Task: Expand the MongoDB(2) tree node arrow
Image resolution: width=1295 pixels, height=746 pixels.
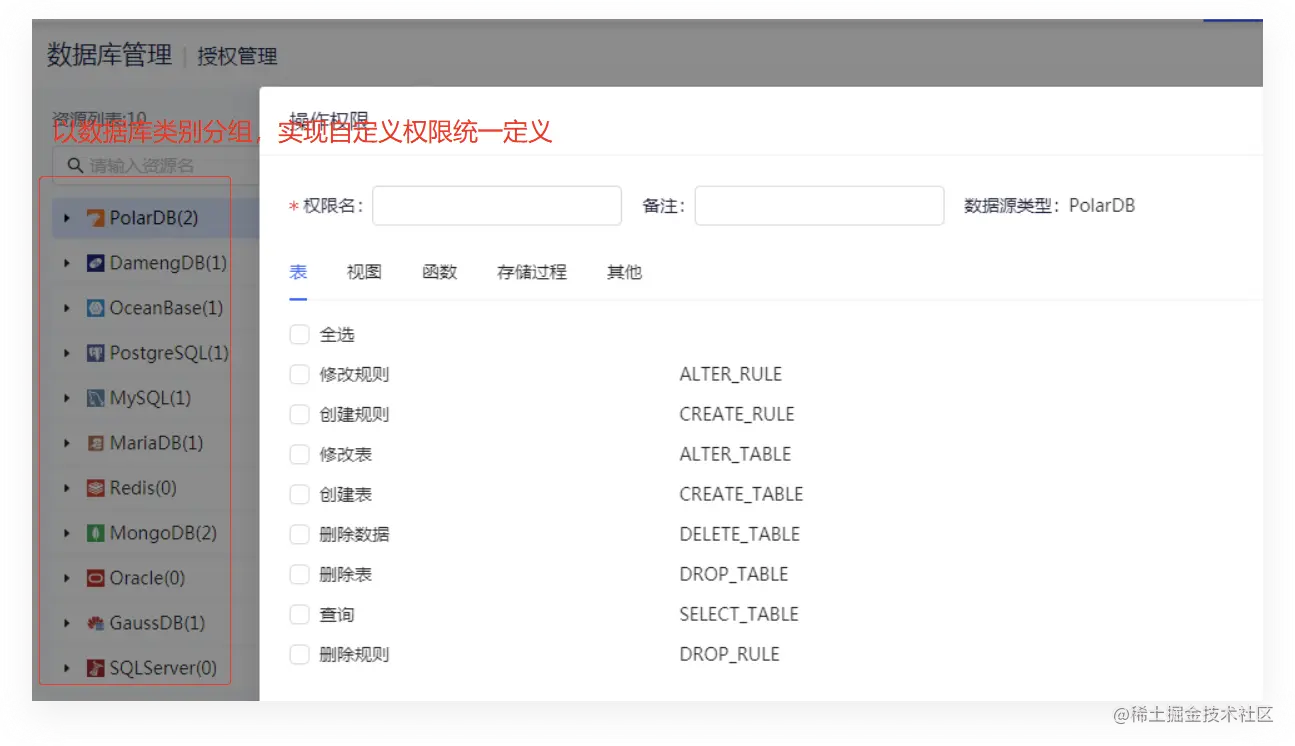Action: tap(67, 533)
